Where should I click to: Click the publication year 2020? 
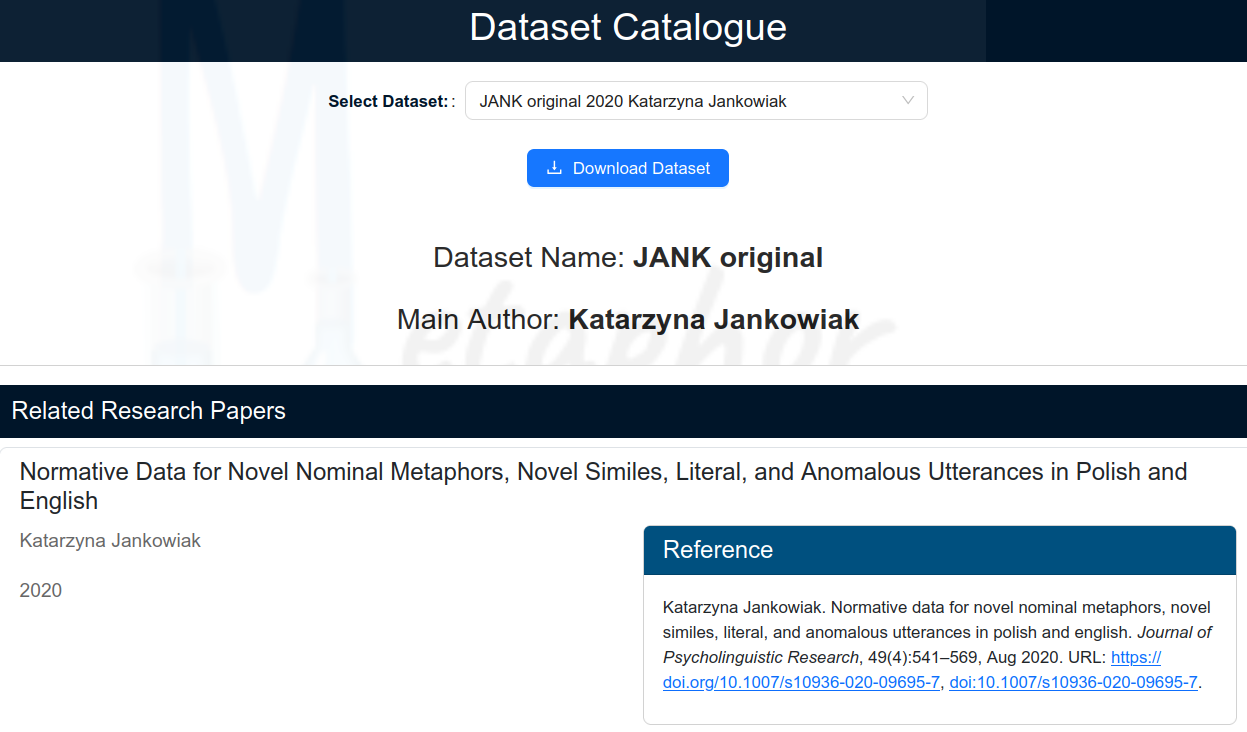tap(41, 591)
